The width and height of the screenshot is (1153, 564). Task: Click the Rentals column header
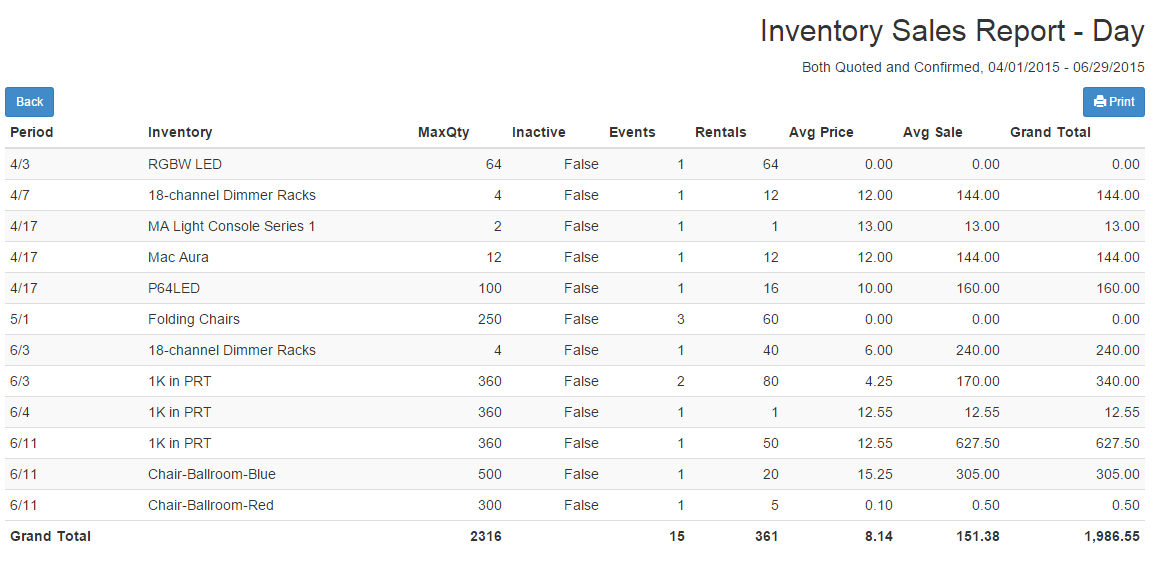[x=721, y=132]
